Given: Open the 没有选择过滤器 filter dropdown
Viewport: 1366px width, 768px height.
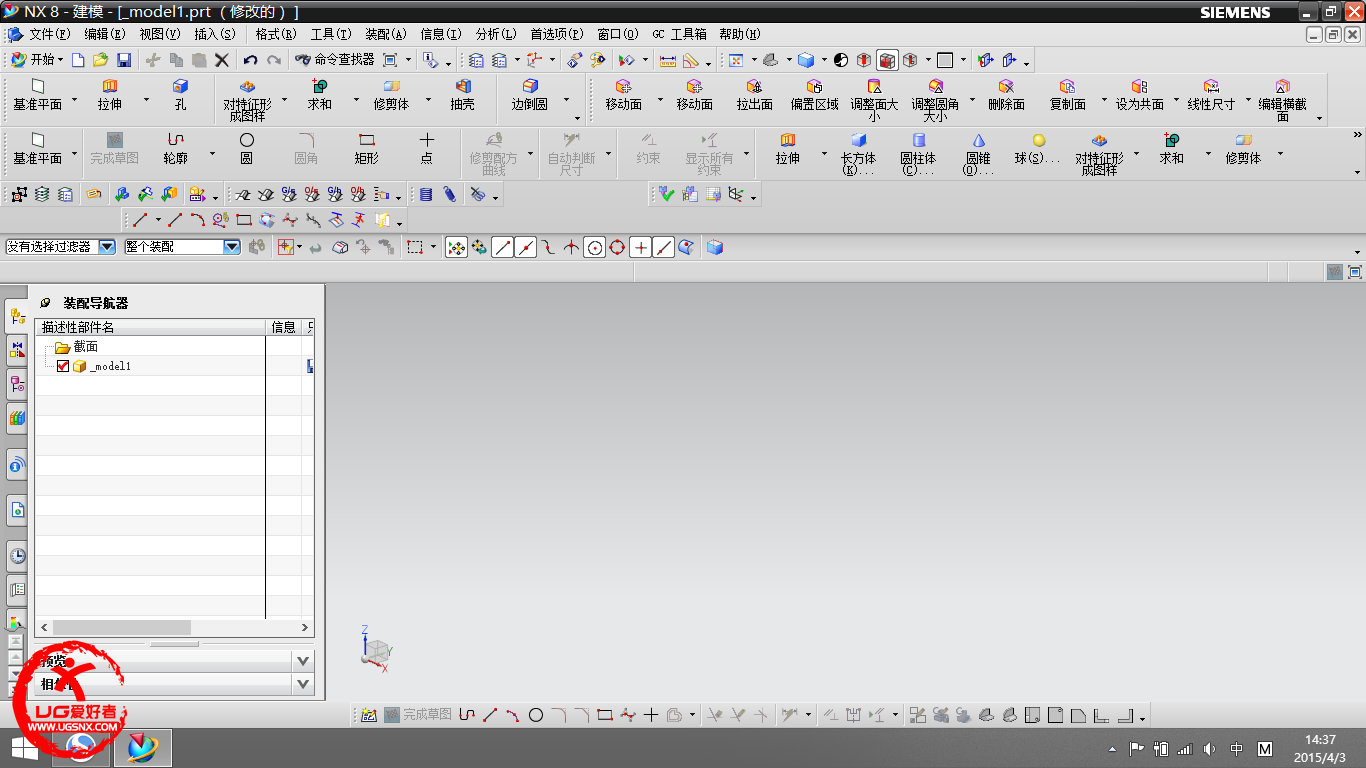Looking at the screenshot, I should 107,247.
